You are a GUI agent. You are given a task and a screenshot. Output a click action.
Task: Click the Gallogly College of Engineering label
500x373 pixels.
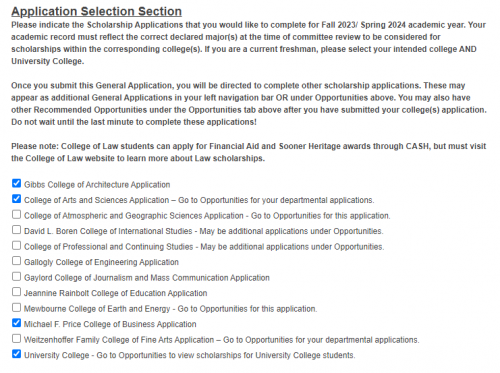101,262
